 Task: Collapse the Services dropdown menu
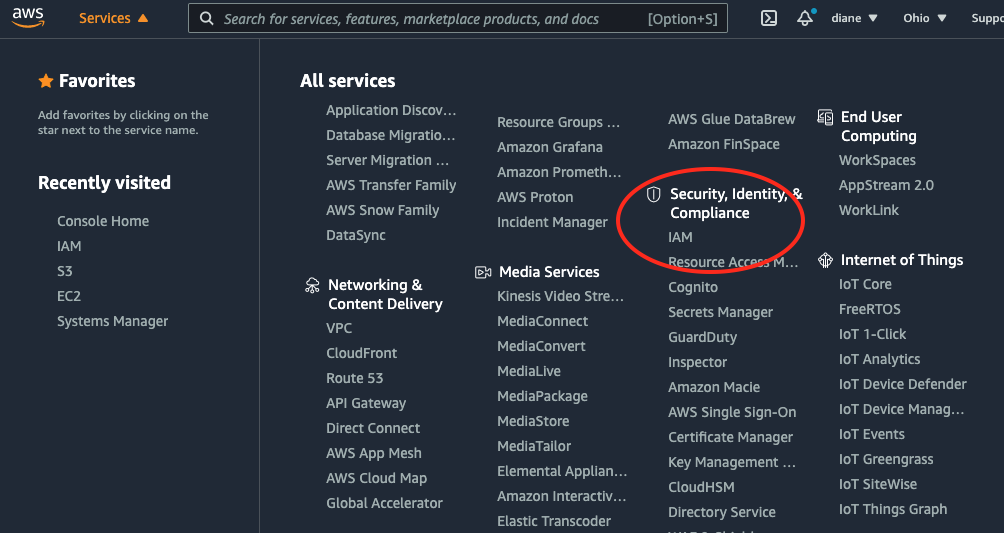click(113, 18)
